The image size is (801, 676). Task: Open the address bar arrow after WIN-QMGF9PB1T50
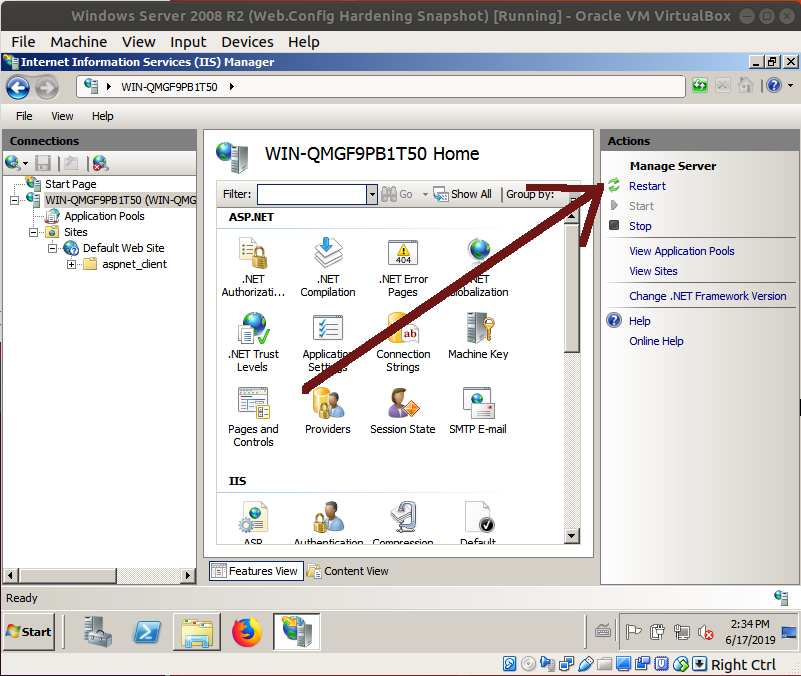click(x=231, y=87)
